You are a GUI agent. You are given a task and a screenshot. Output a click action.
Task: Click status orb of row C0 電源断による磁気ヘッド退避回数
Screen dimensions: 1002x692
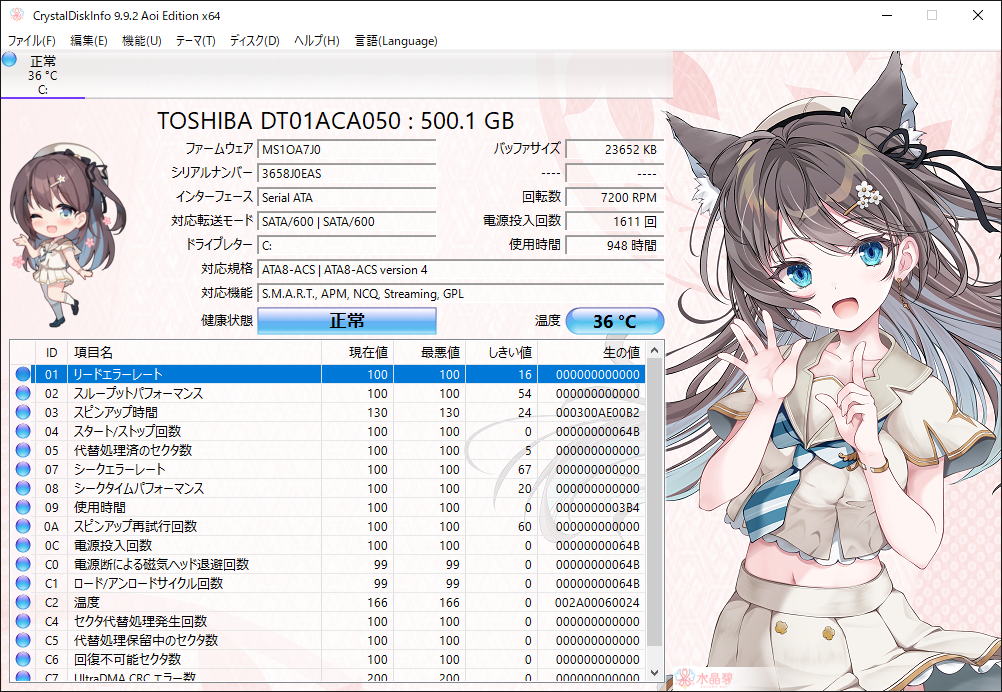(x=23, y=564)
